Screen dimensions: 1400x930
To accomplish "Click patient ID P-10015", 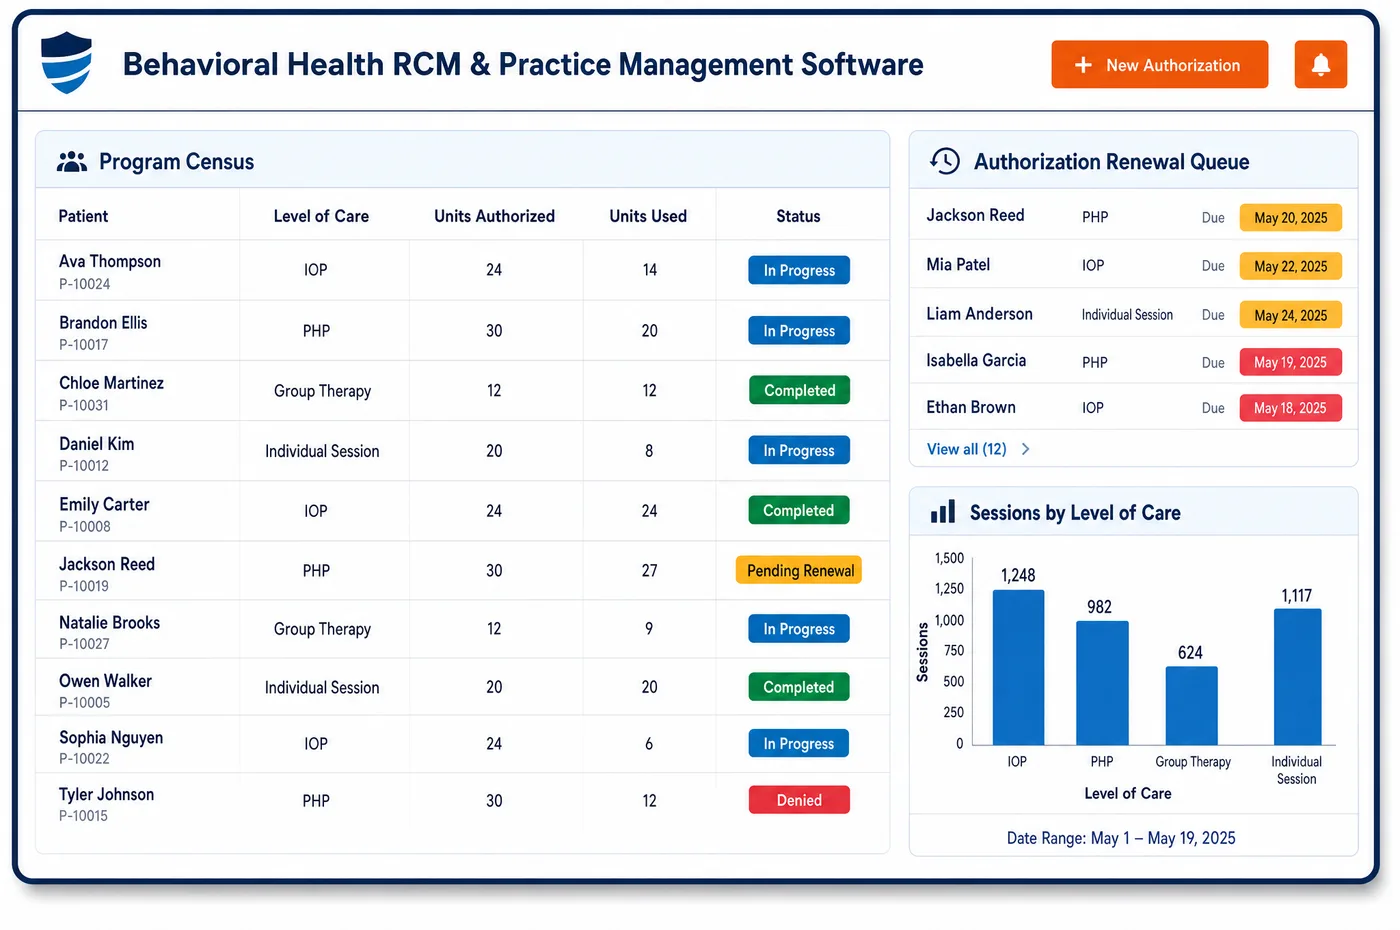I will [83, 816].
